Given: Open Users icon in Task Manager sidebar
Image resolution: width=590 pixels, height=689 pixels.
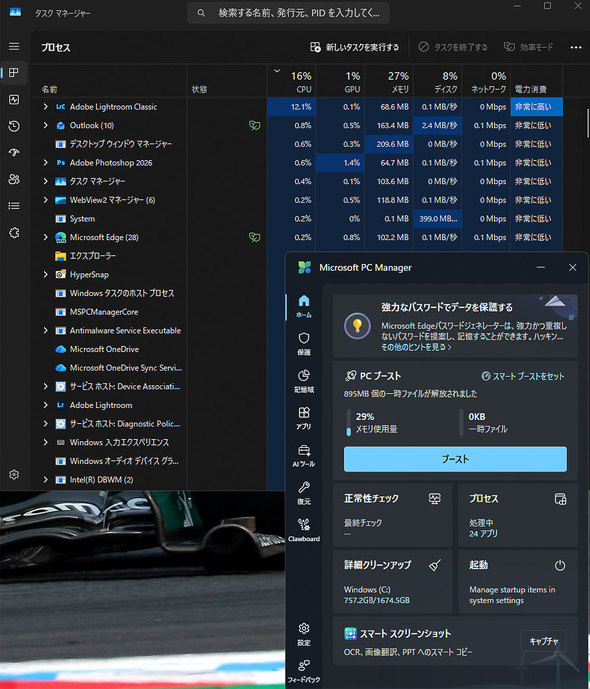Looking at the screenshot, I should pyautogui.click(x=14, y=179).
